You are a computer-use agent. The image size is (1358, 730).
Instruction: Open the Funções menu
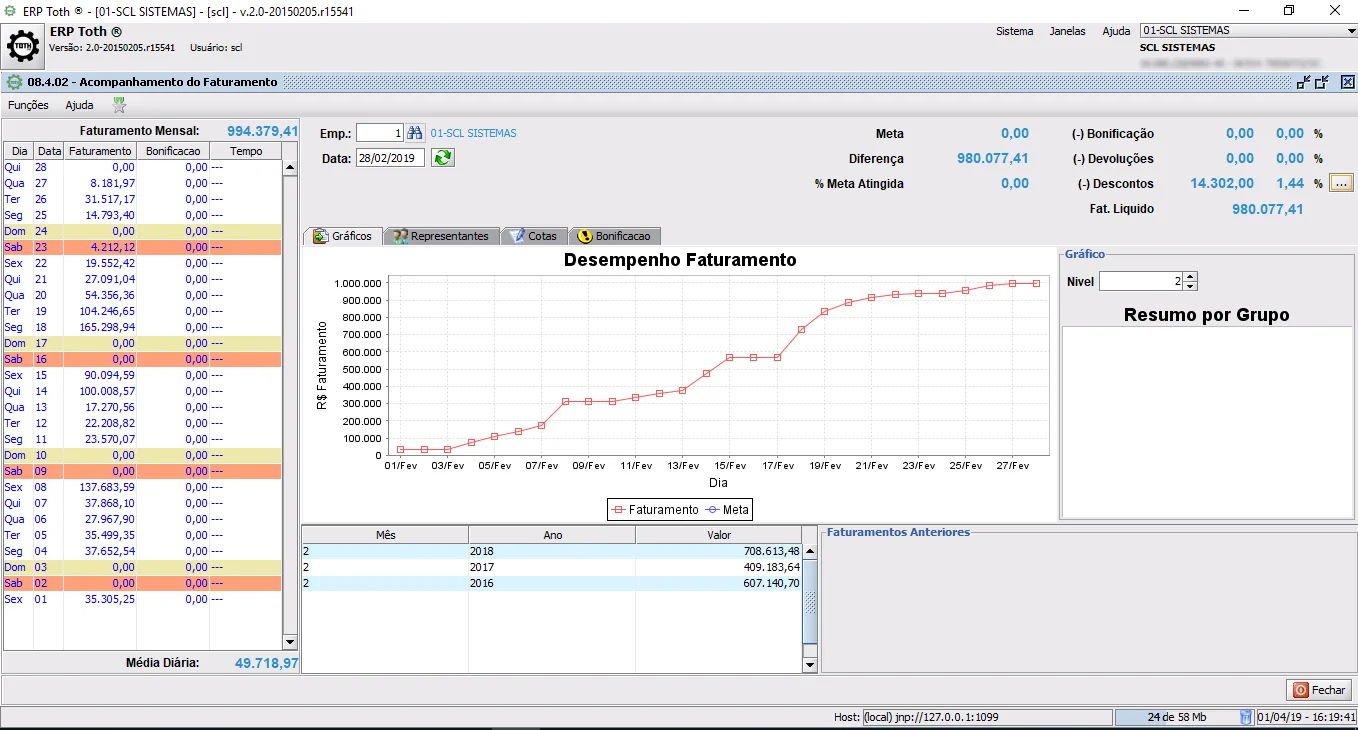[28, 105]
